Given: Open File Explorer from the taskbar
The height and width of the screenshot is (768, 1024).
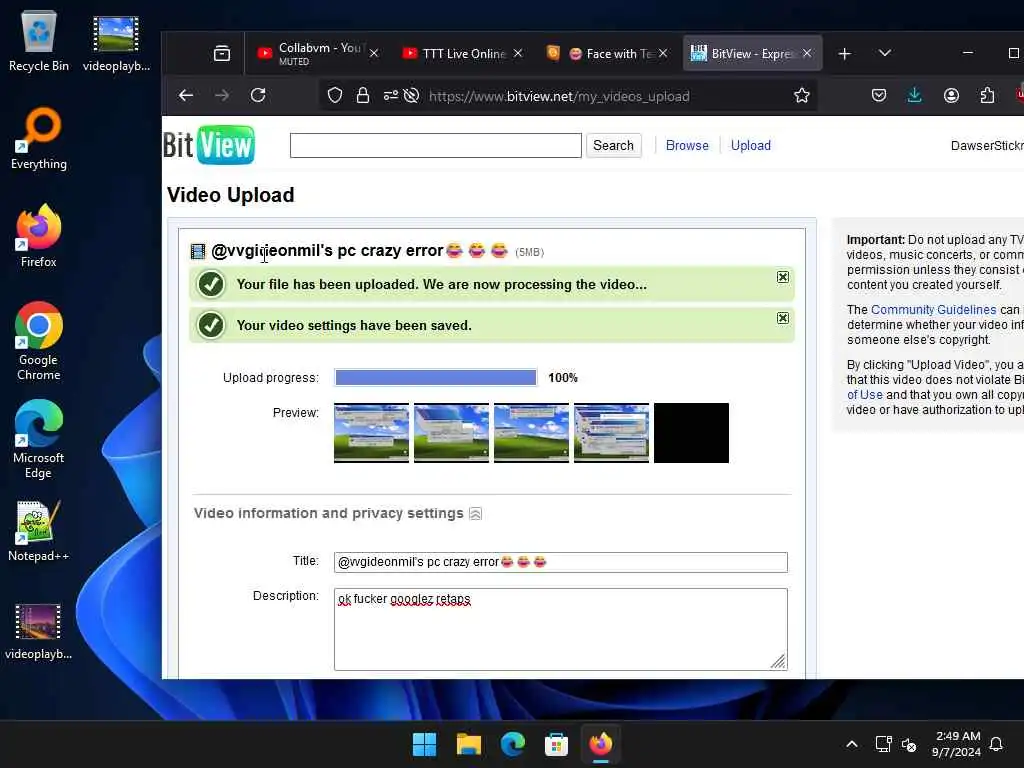Looking at the screenshot, I should click(x=469, y=744).
